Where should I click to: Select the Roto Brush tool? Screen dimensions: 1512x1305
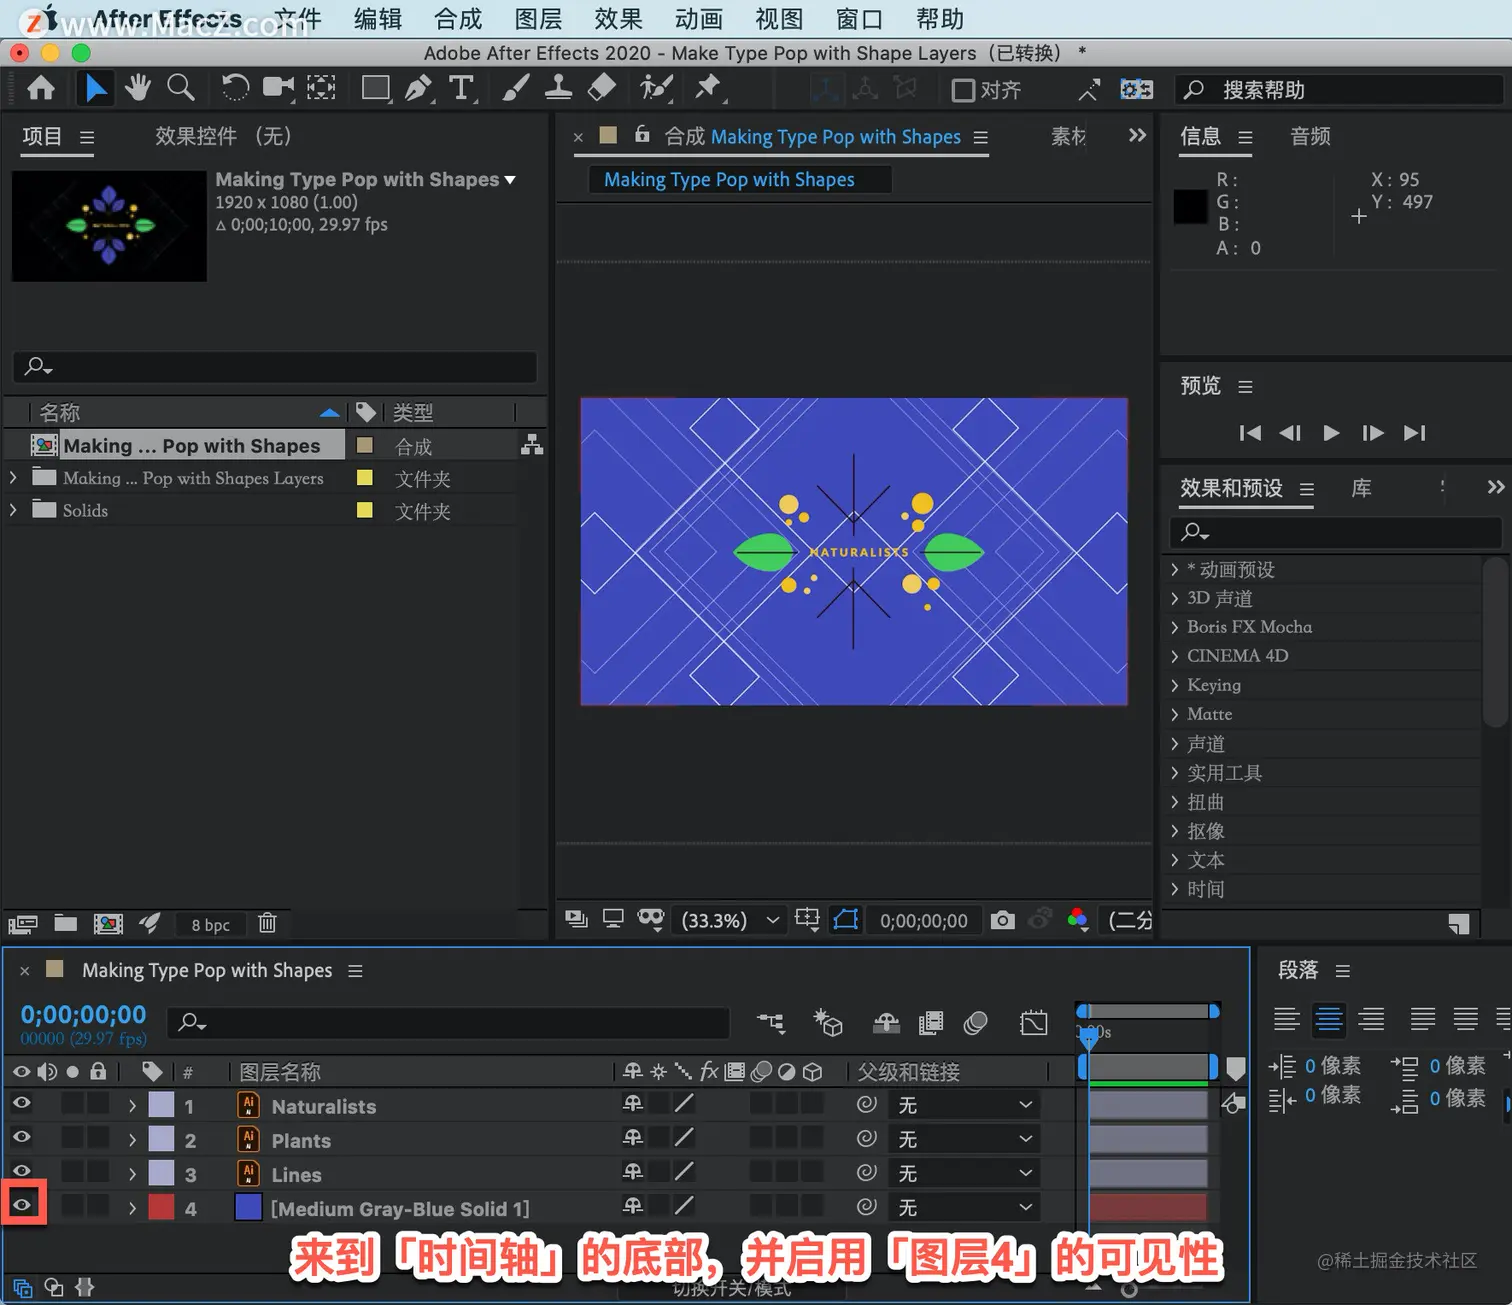tap(656, 89)
